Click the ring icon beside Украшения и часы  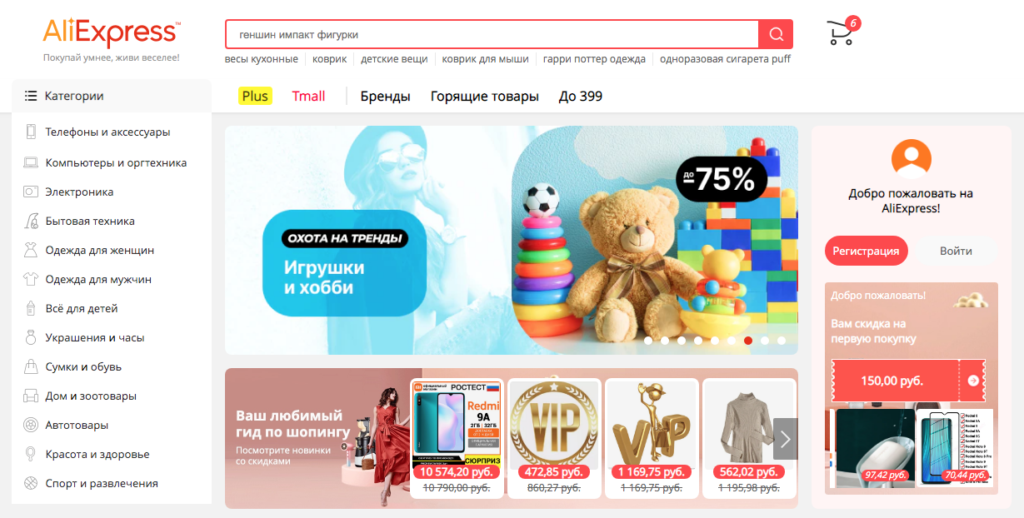pos(31,338)
